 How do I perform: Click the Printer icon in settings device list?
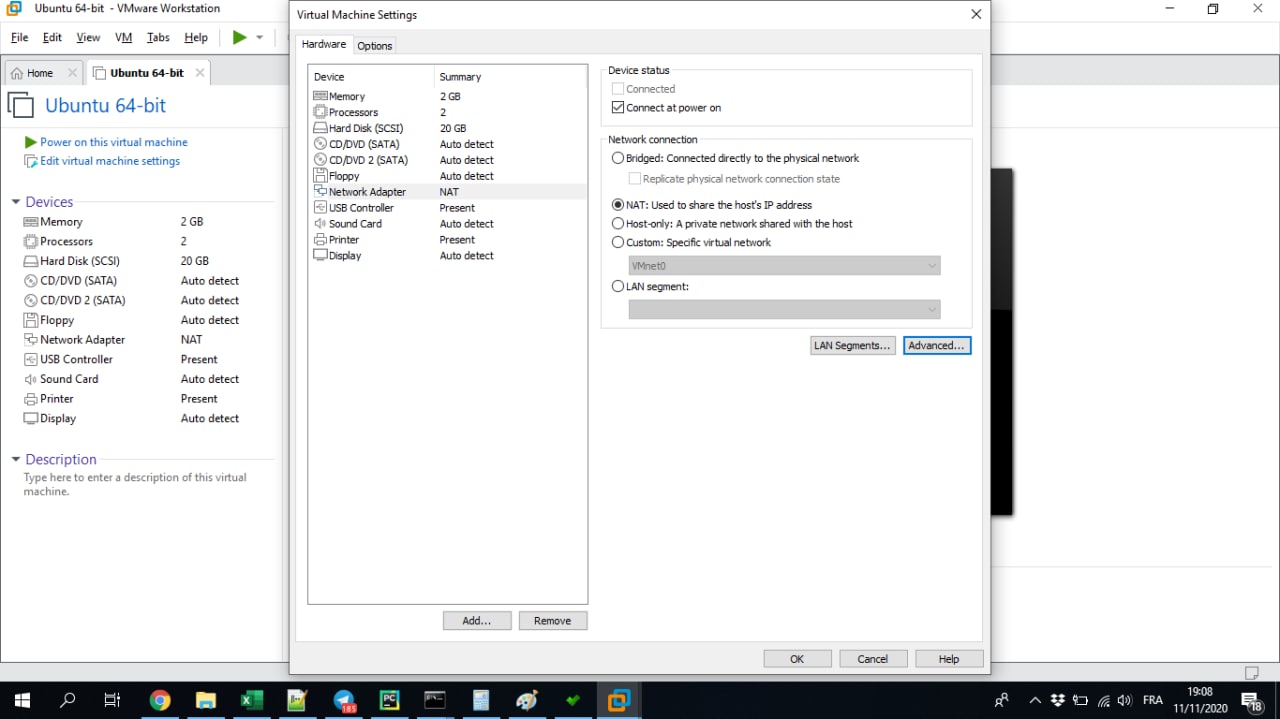click(320, 240)
